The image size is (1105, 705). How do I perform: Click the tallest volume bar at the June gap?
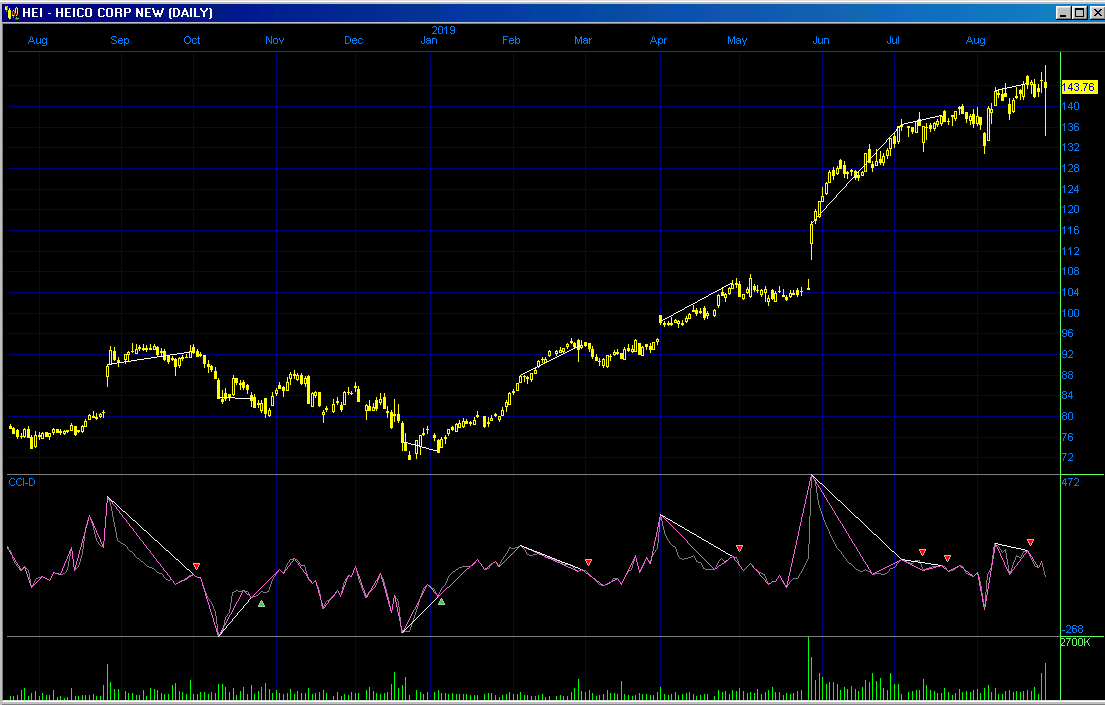pyautogui.click(x=809, y=668)
